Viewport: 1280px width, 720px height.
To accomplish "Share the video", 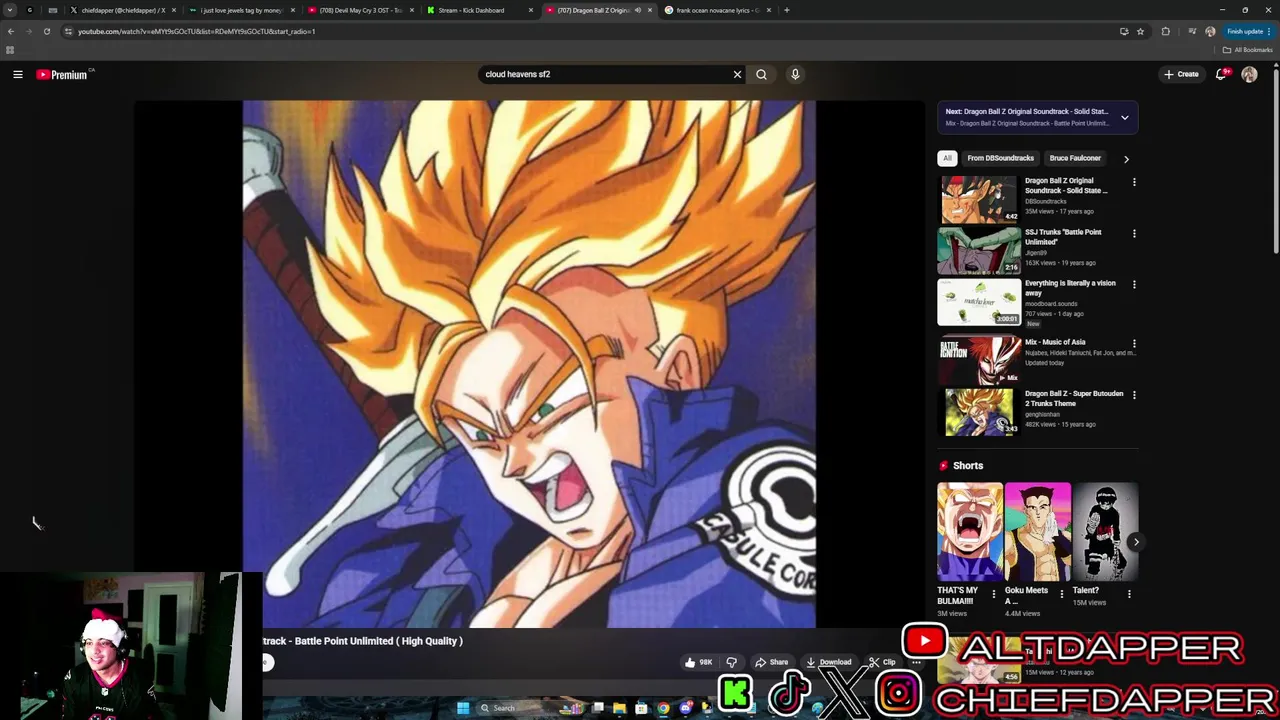I will 772,662.
